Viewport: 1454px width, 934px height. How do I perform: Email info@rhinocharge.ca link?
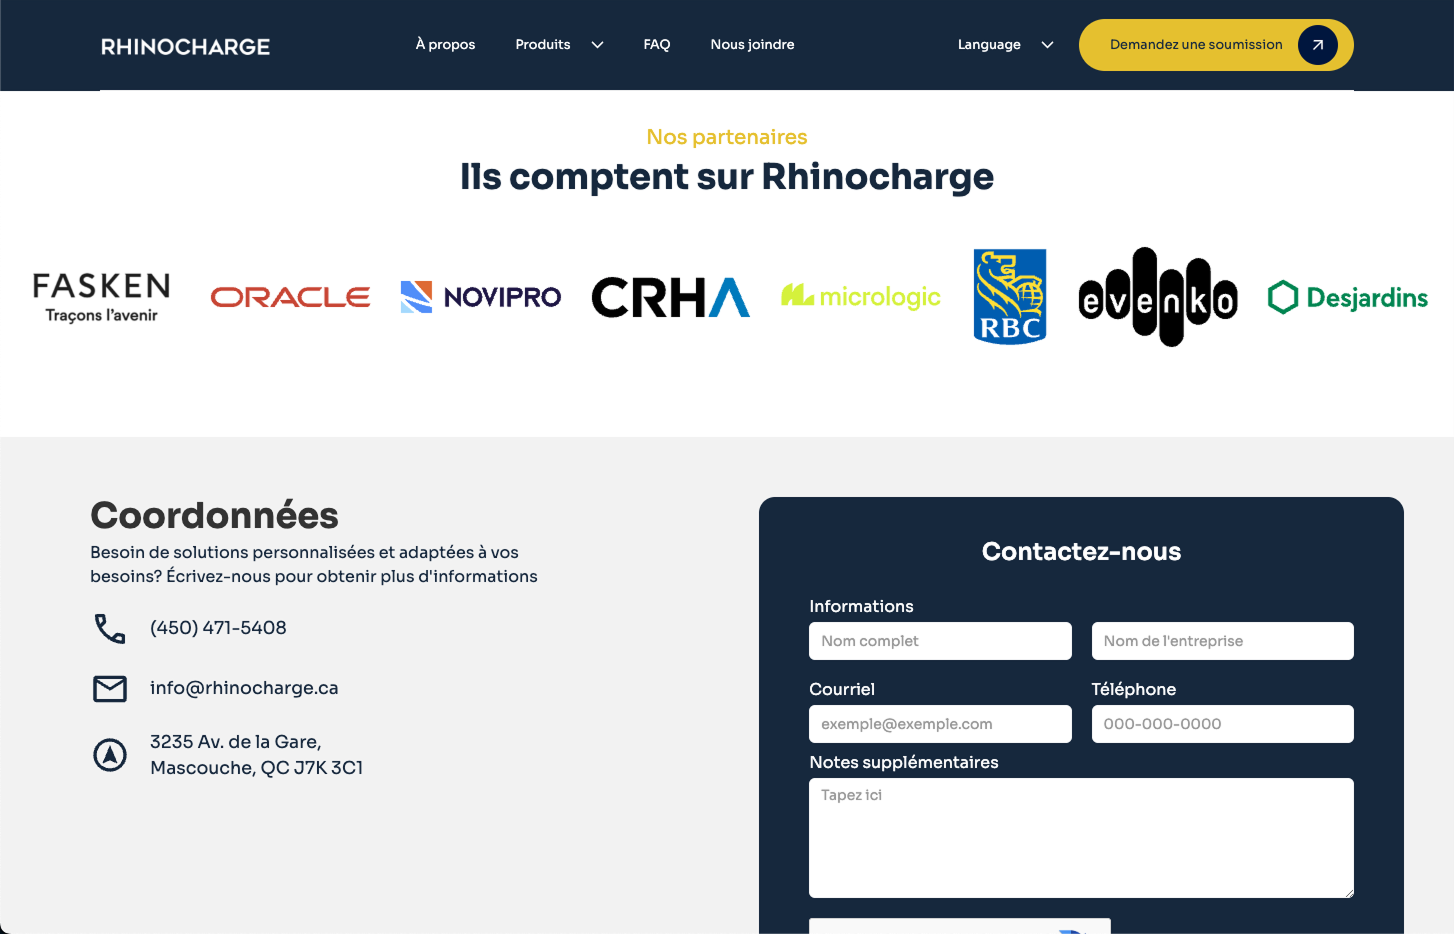click(x=244, y=688)
